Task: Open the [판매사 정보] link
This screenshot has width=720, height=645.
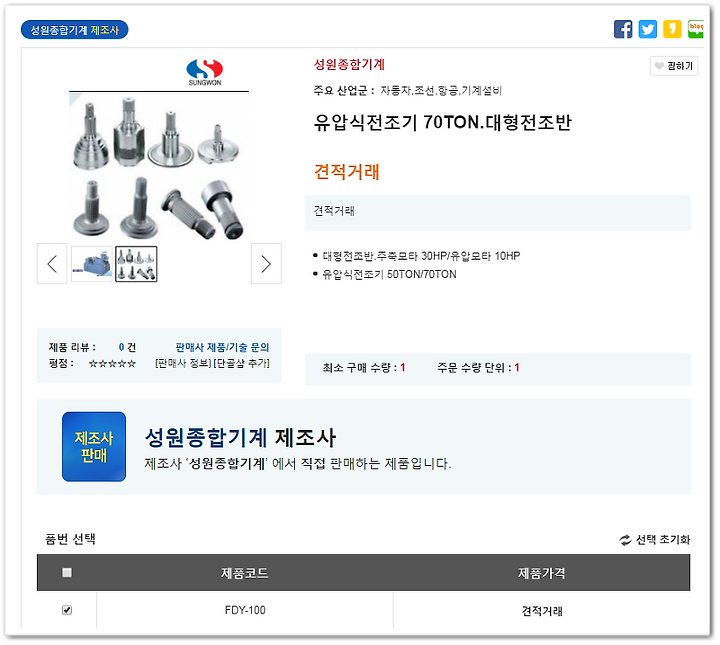Action: coord(183,363)
